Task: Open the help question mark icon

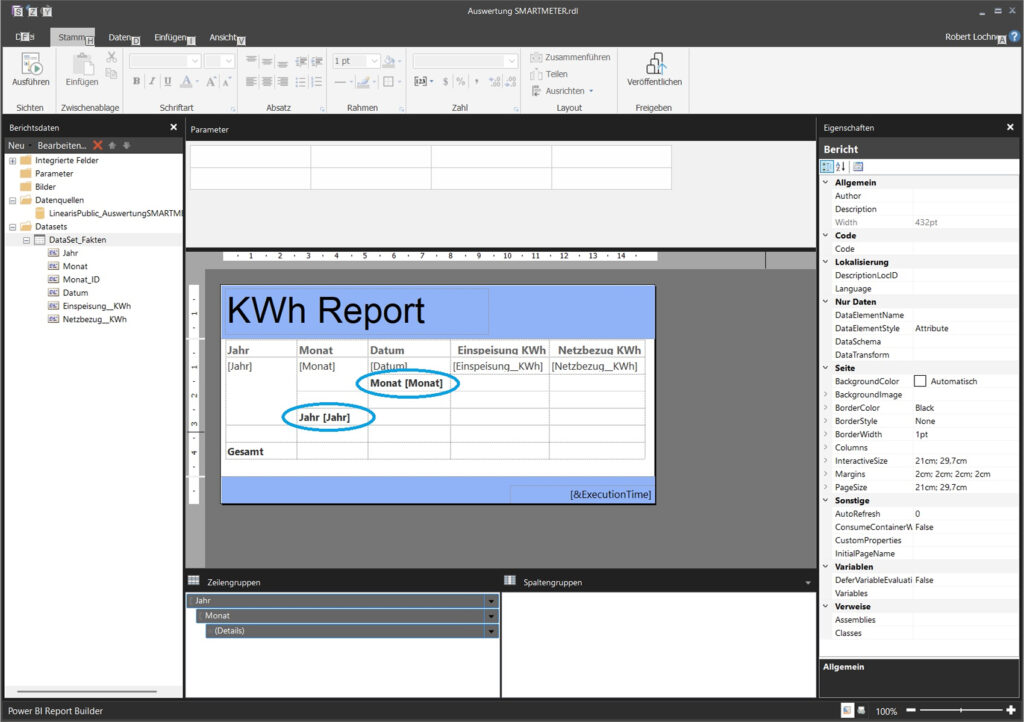Action: pos(1014,36)
